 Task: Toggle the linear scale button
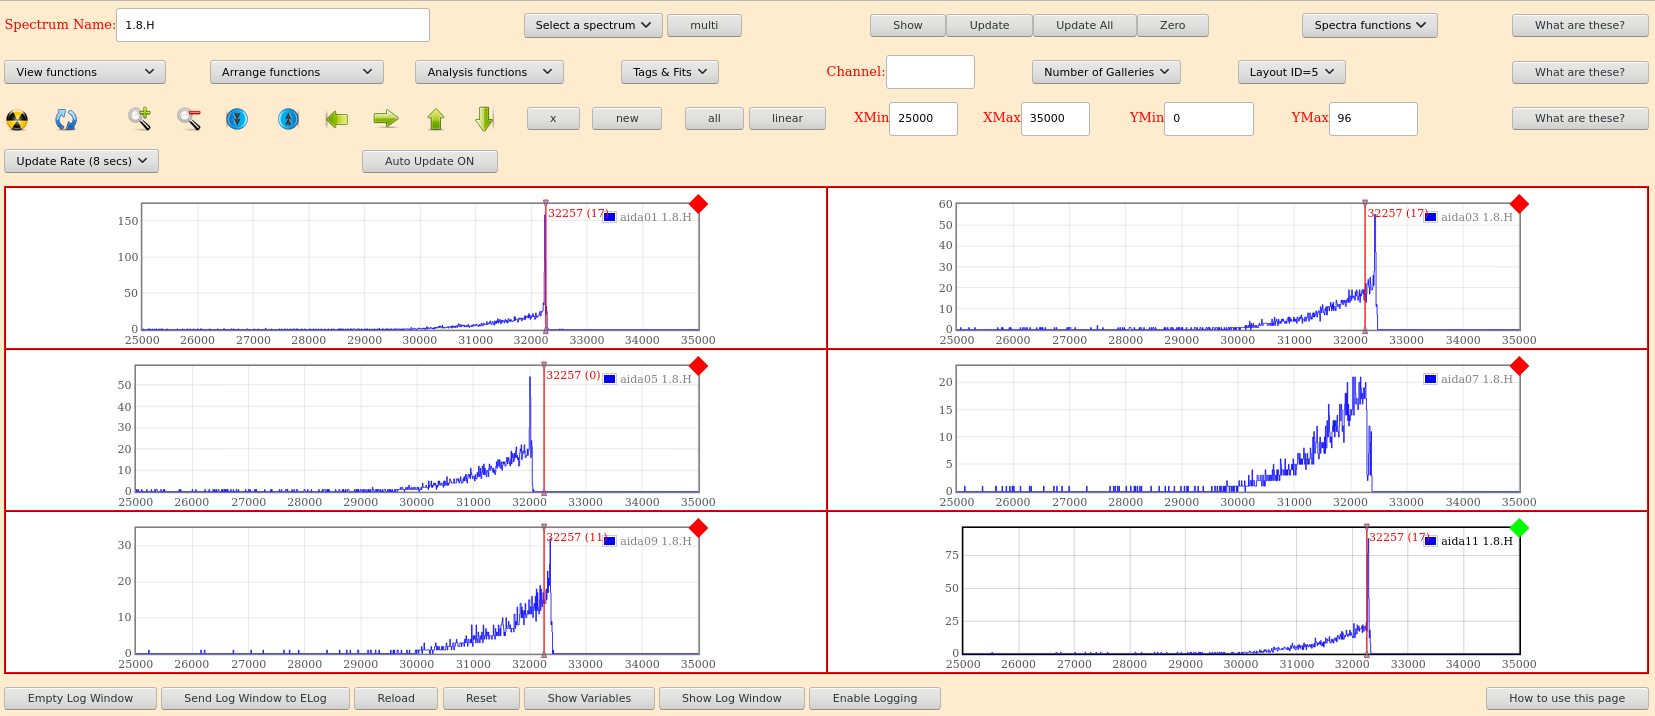(787, 118)
